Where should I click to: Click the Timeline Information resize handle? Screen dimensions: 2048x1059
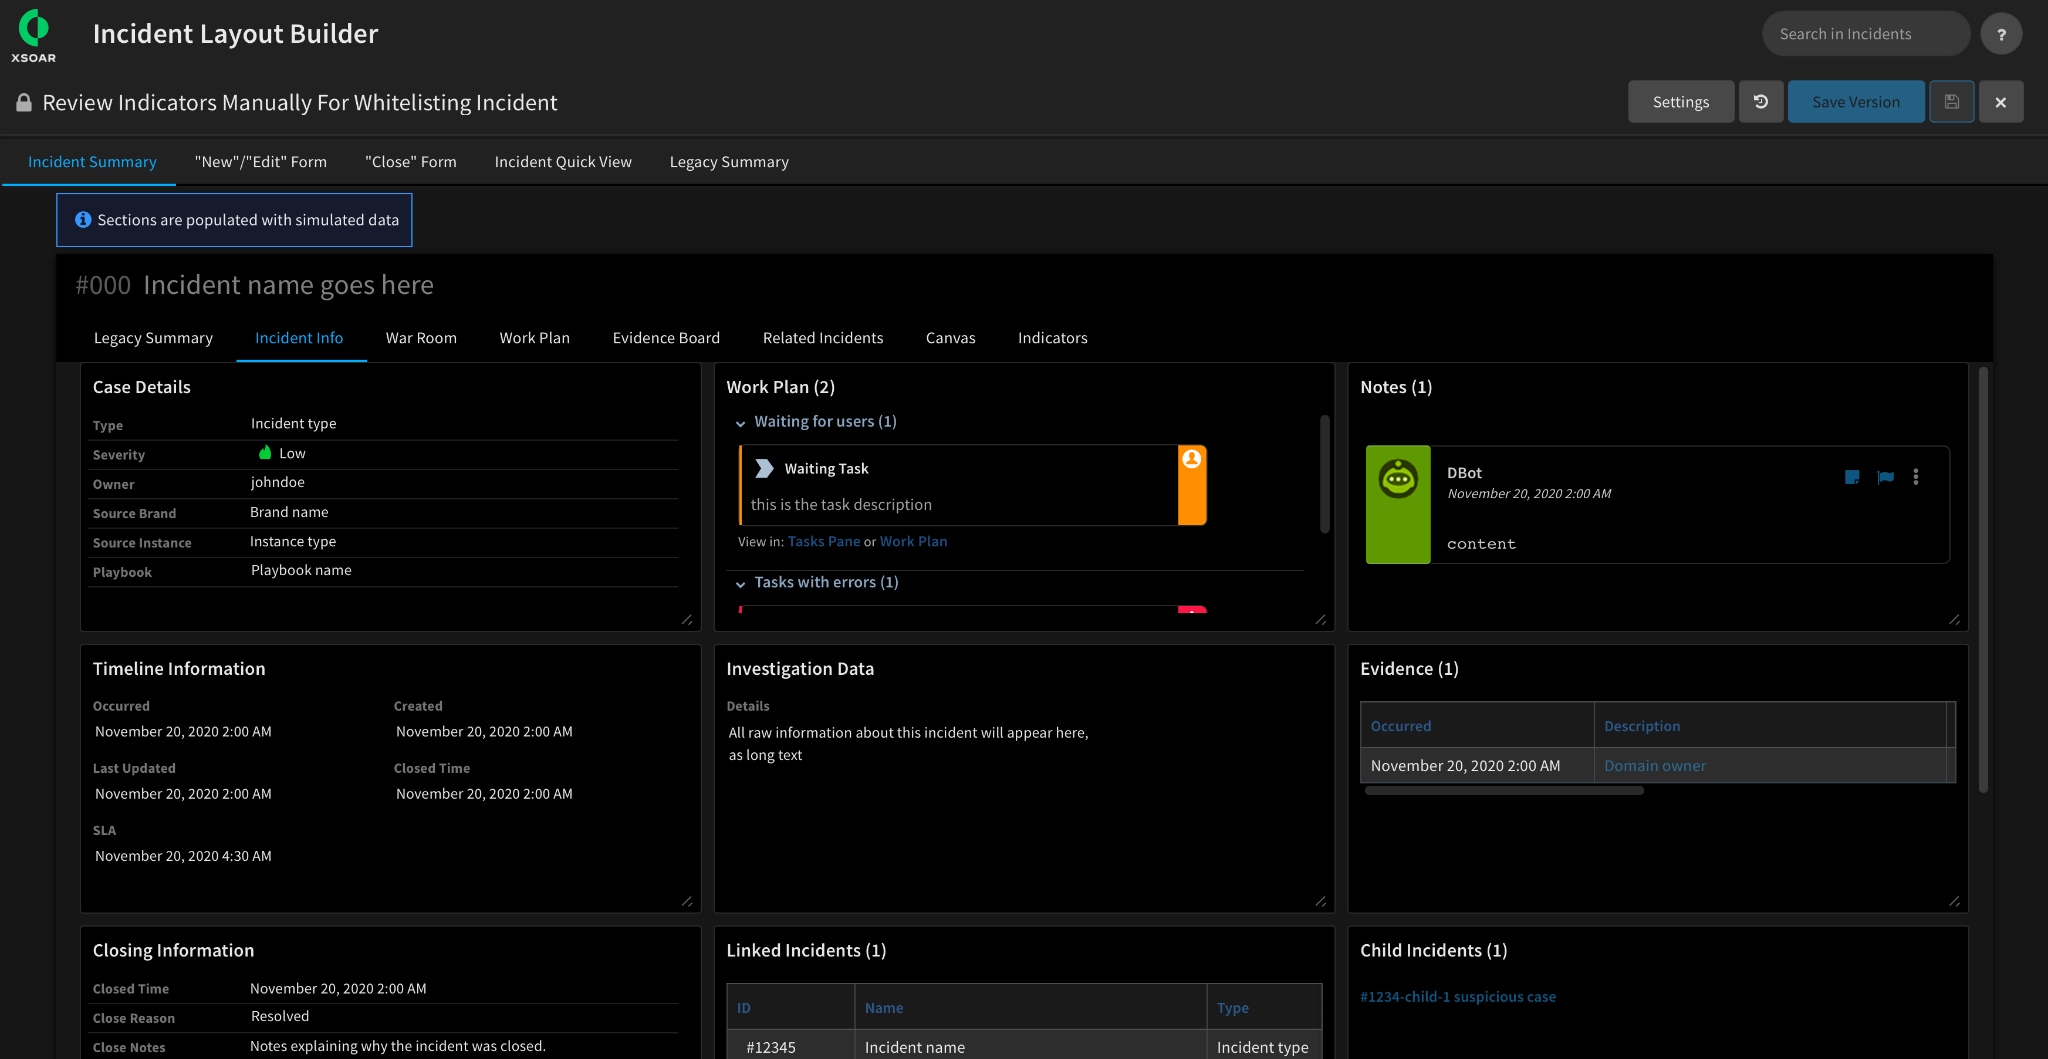click(x=687, y=901)
